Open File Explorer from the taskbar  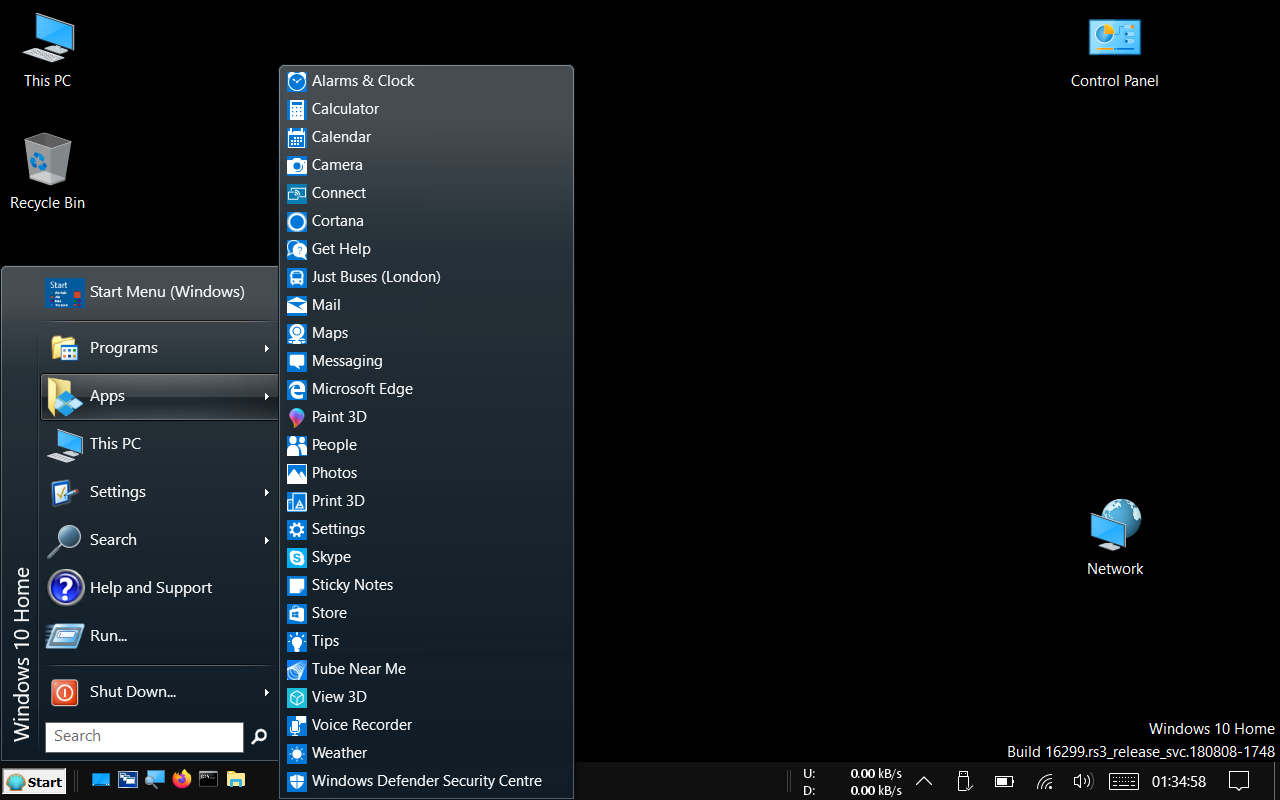(236, 780)
